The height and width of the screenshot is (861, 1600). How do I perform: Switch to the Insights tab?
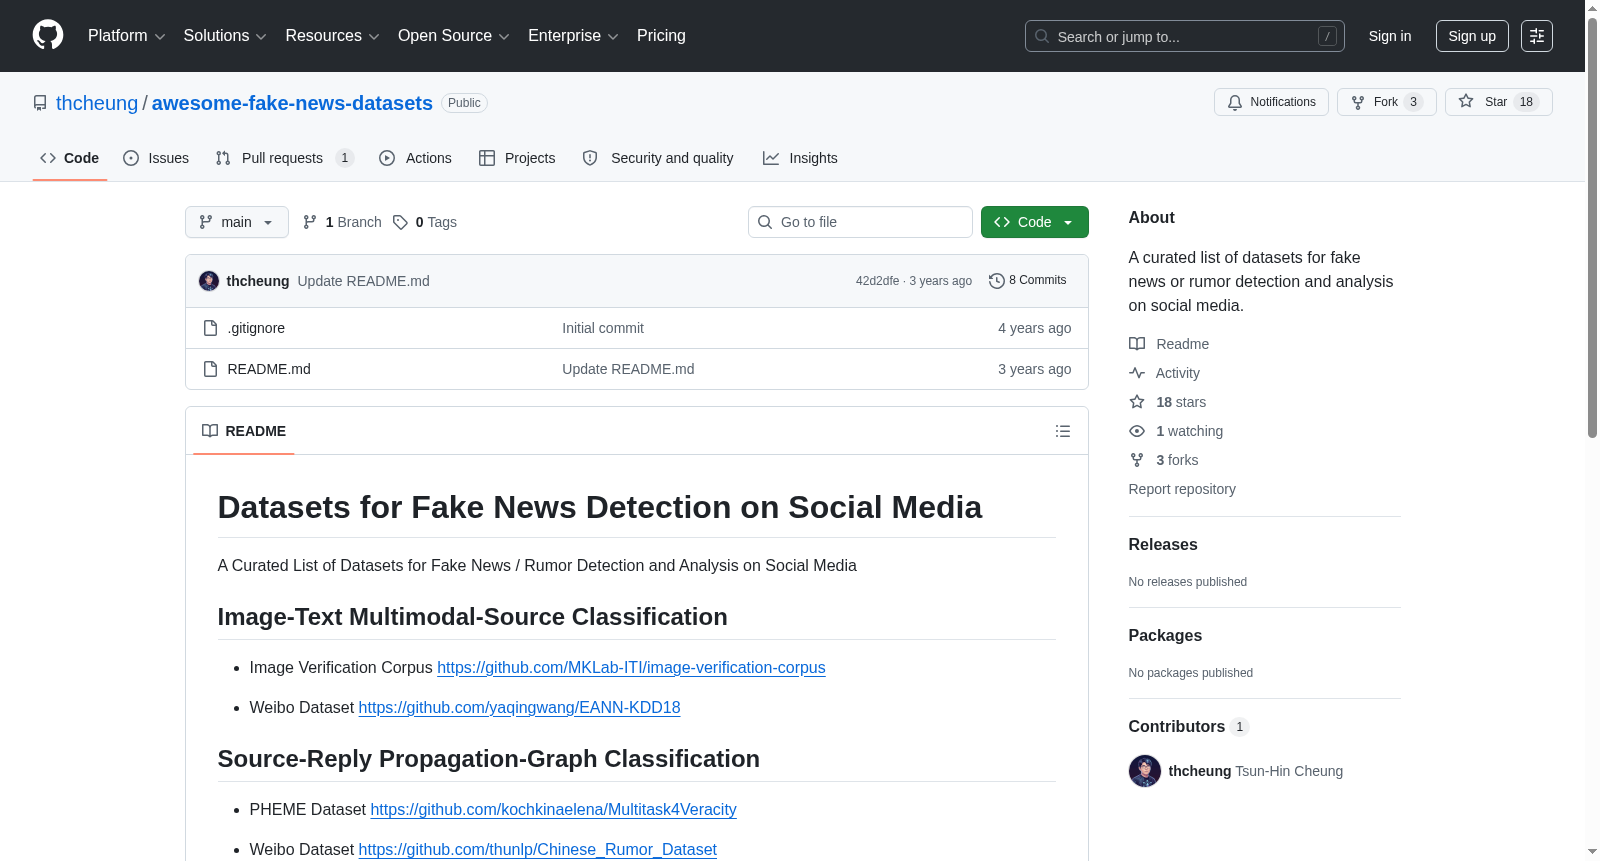[x=800, y=158]
